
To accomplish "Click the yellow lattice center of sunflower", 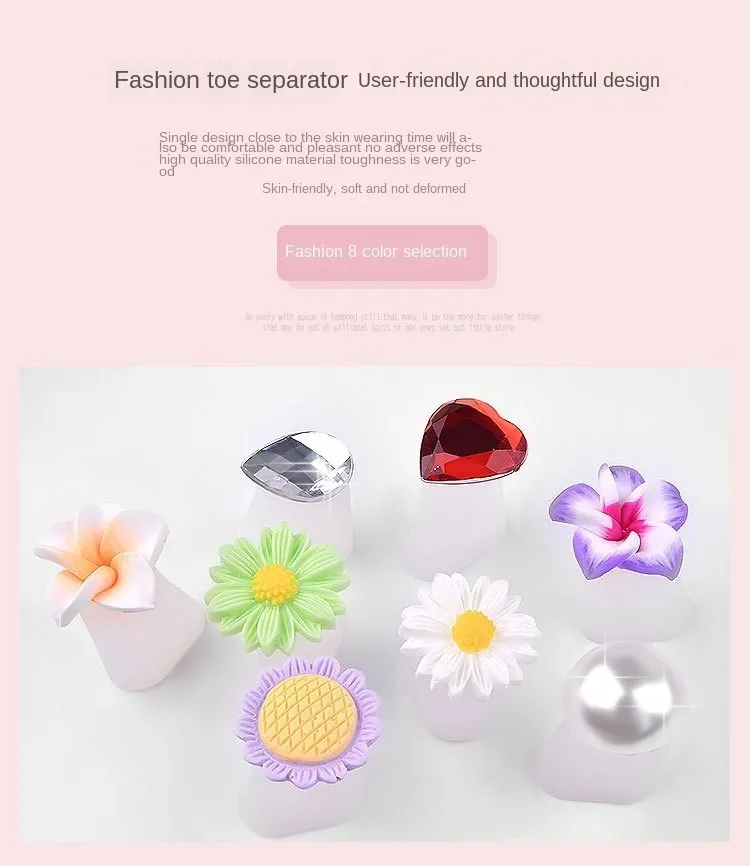I will pyautogui.click(x=309, y=721).
